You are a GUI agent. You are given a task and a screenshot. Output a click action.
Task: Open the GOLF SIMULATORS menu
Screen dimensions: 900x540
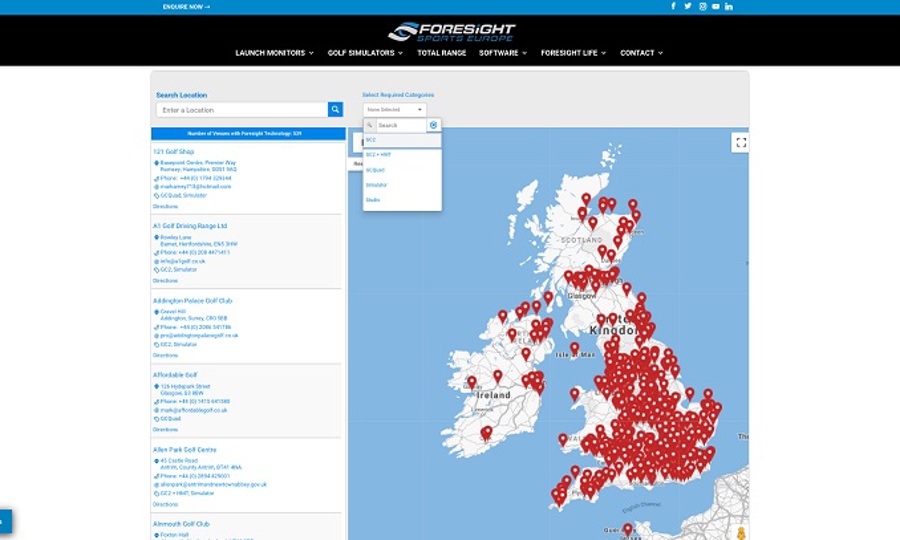coord(365,53)
